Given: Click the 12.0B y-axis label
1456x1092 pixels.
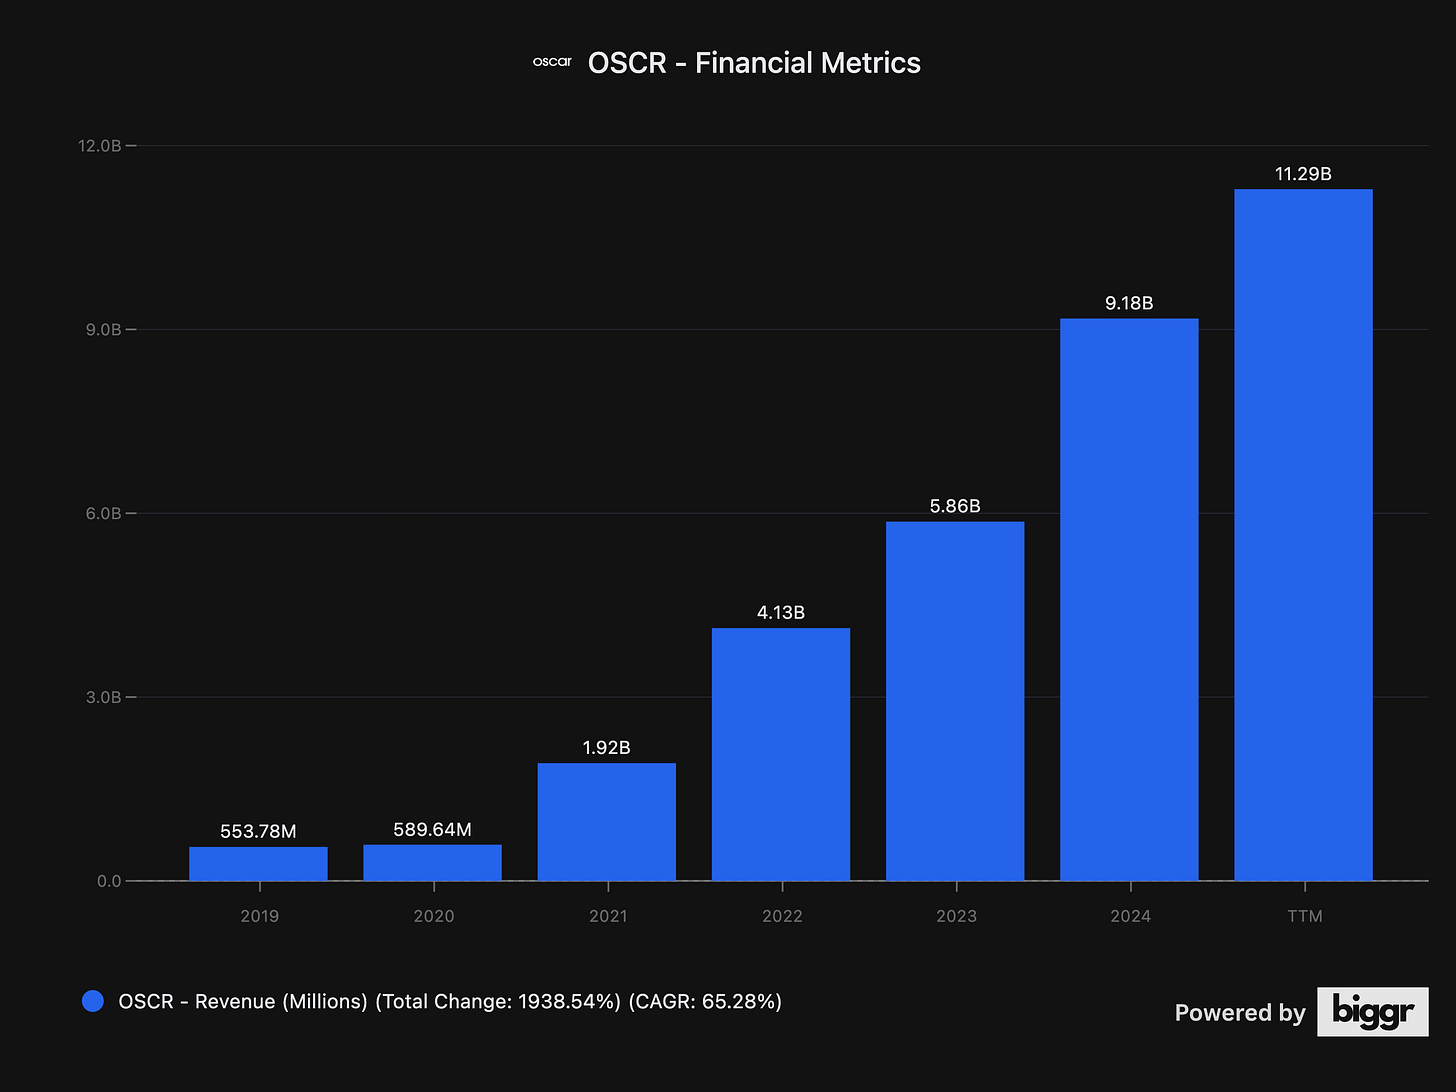Looking at the screenshot, I should click(x=99, y=146).
